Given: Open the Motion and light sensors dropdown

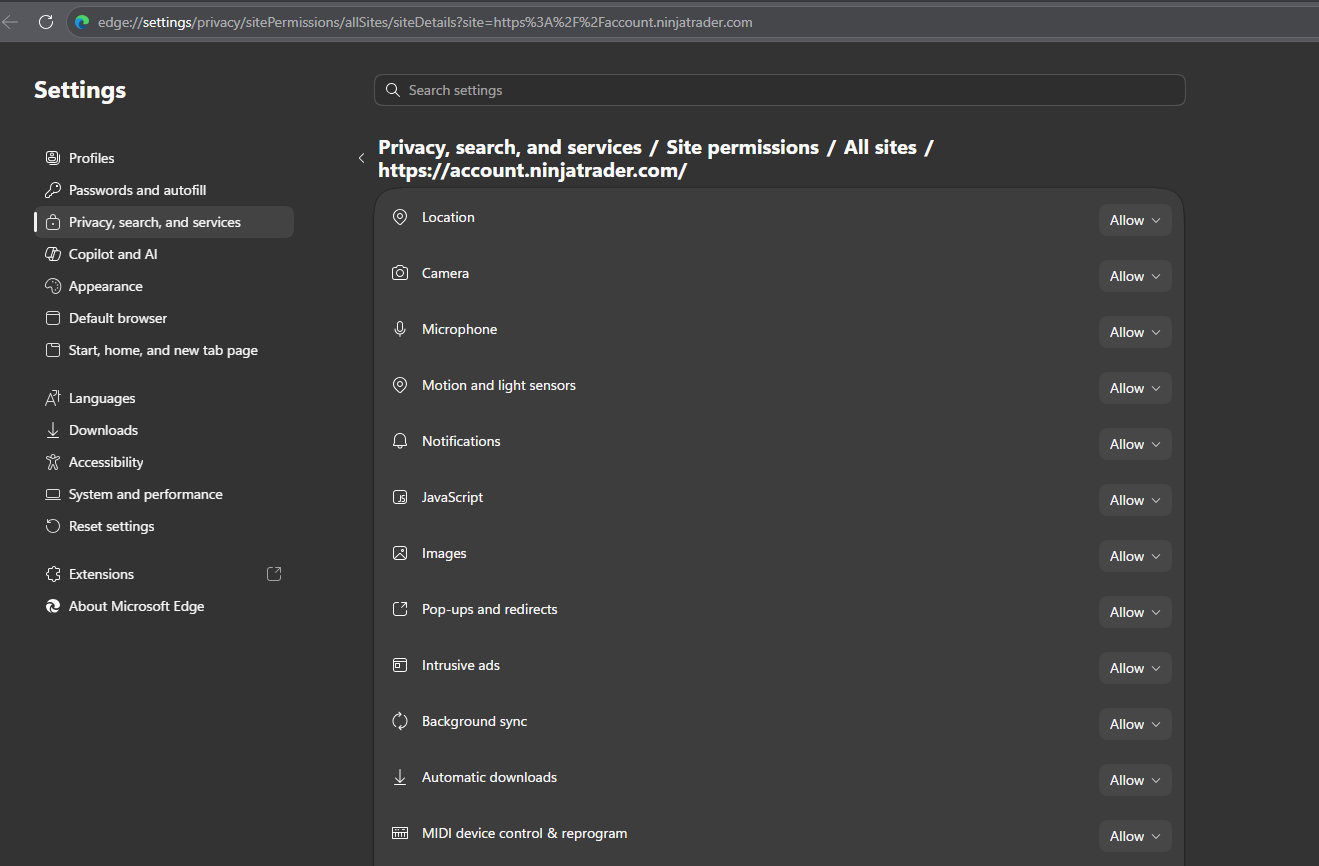Looking at the screenshot, I should click(1135, 389).
